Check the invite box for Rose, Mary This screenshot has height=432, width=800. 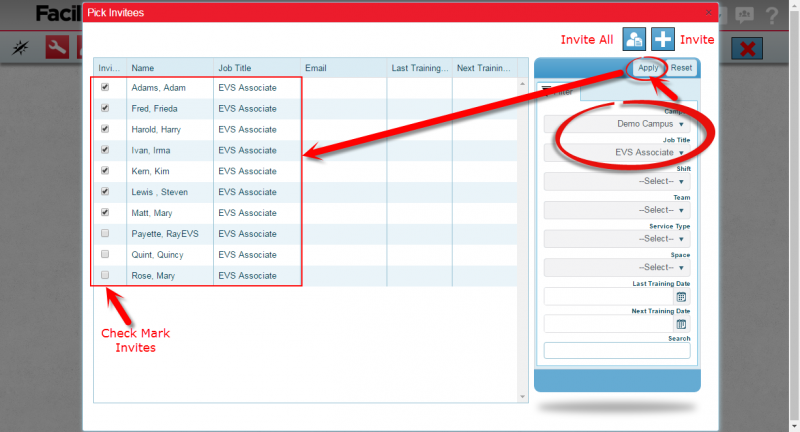pos(106,276)
